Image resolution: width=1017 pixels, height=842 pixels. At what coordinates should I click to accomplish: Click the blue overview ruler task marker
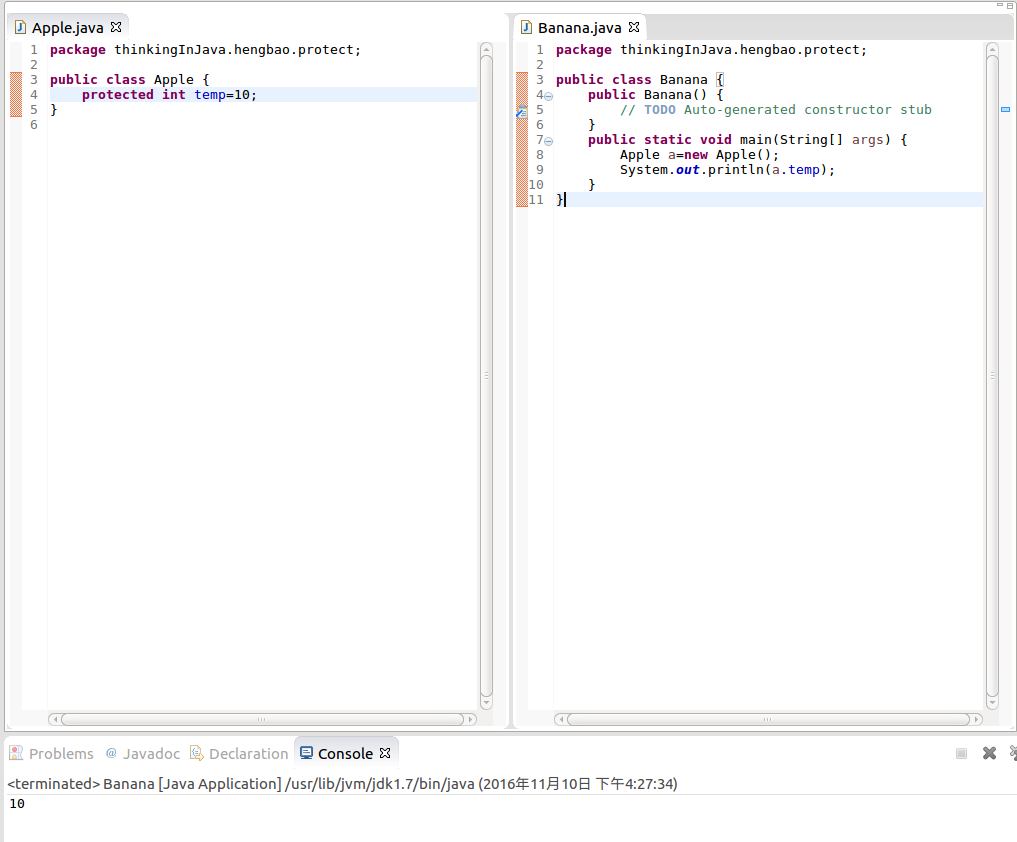click(x=1005, y=110)
